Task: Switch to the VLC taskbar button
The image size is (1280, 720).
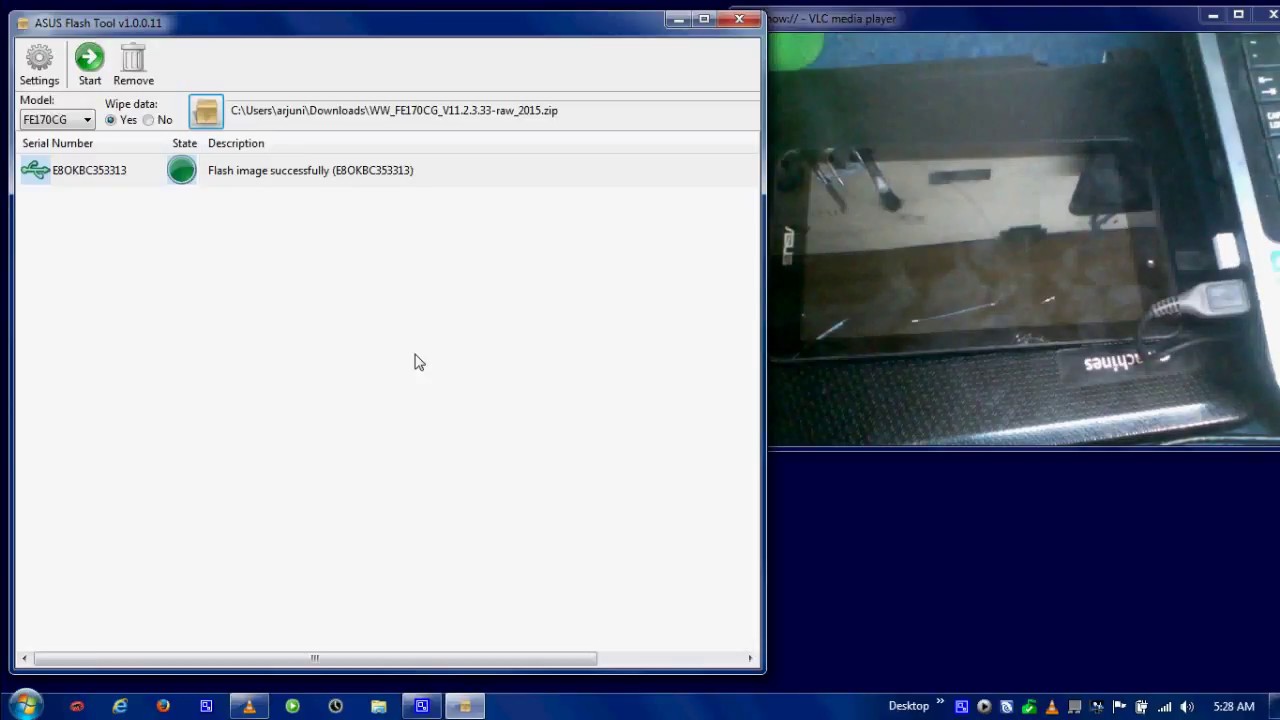Action: coord(249,706)
